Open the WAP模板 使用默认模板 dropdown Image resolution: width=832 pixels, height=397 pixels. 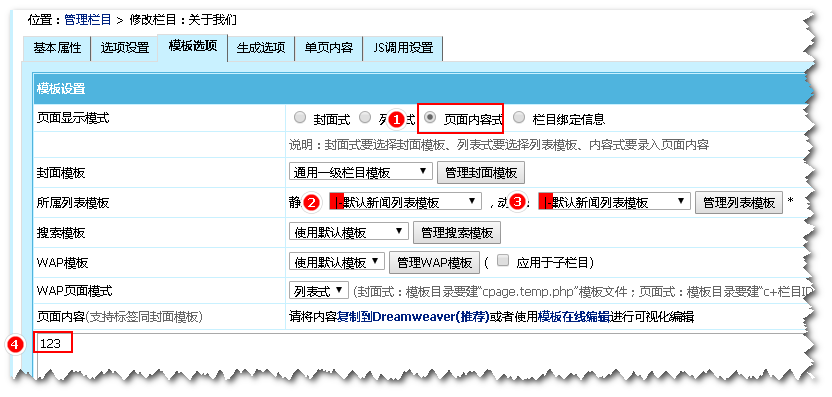point(336,262)
